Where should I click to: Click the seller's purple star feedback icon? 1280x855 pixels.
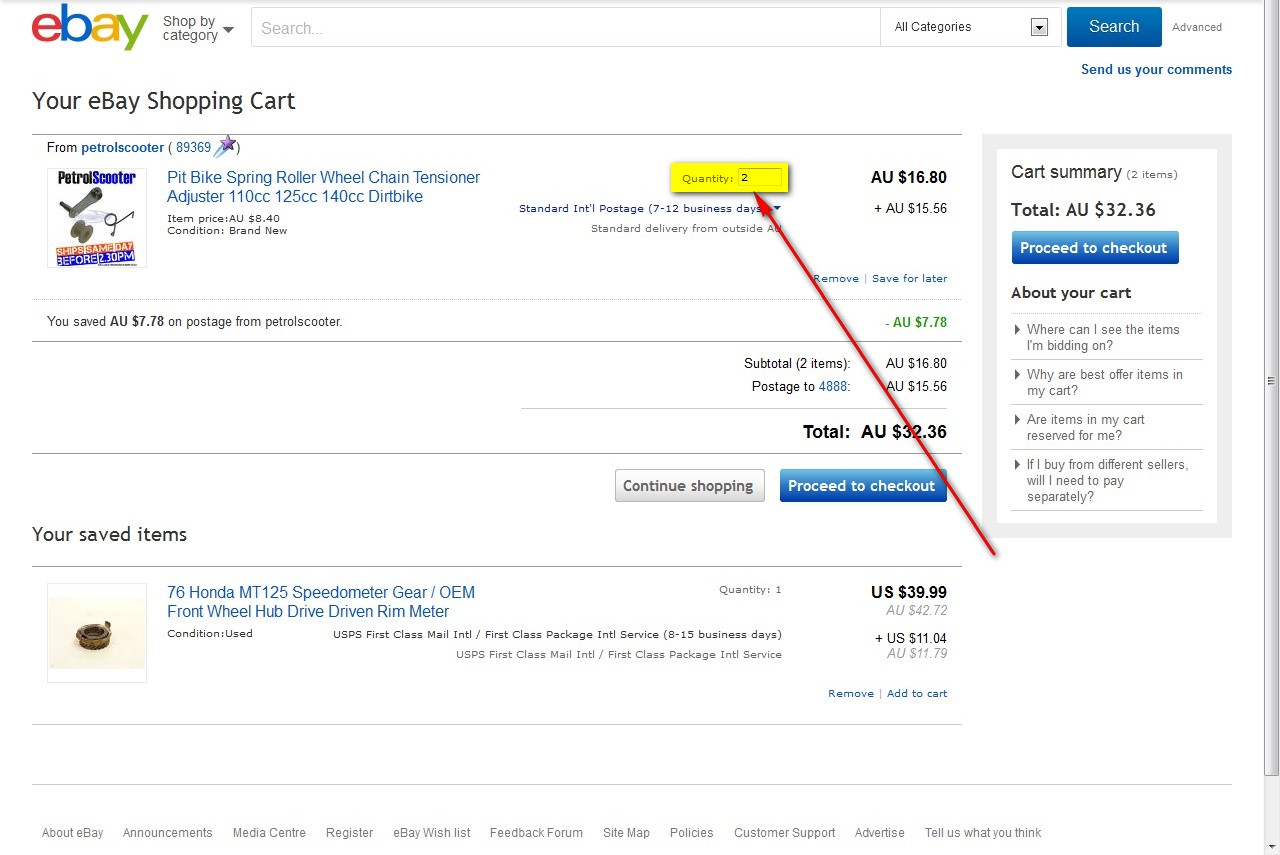pos(227,147)
